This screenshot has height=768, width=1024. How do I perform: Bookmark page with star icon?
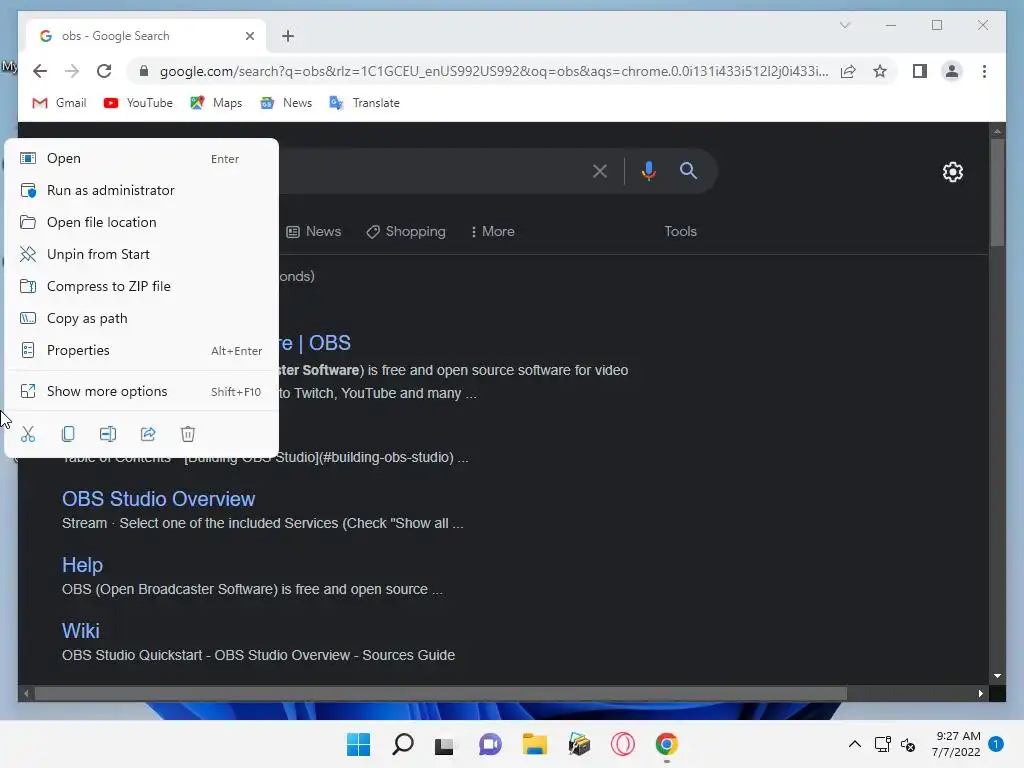click(x=880, y=71)
